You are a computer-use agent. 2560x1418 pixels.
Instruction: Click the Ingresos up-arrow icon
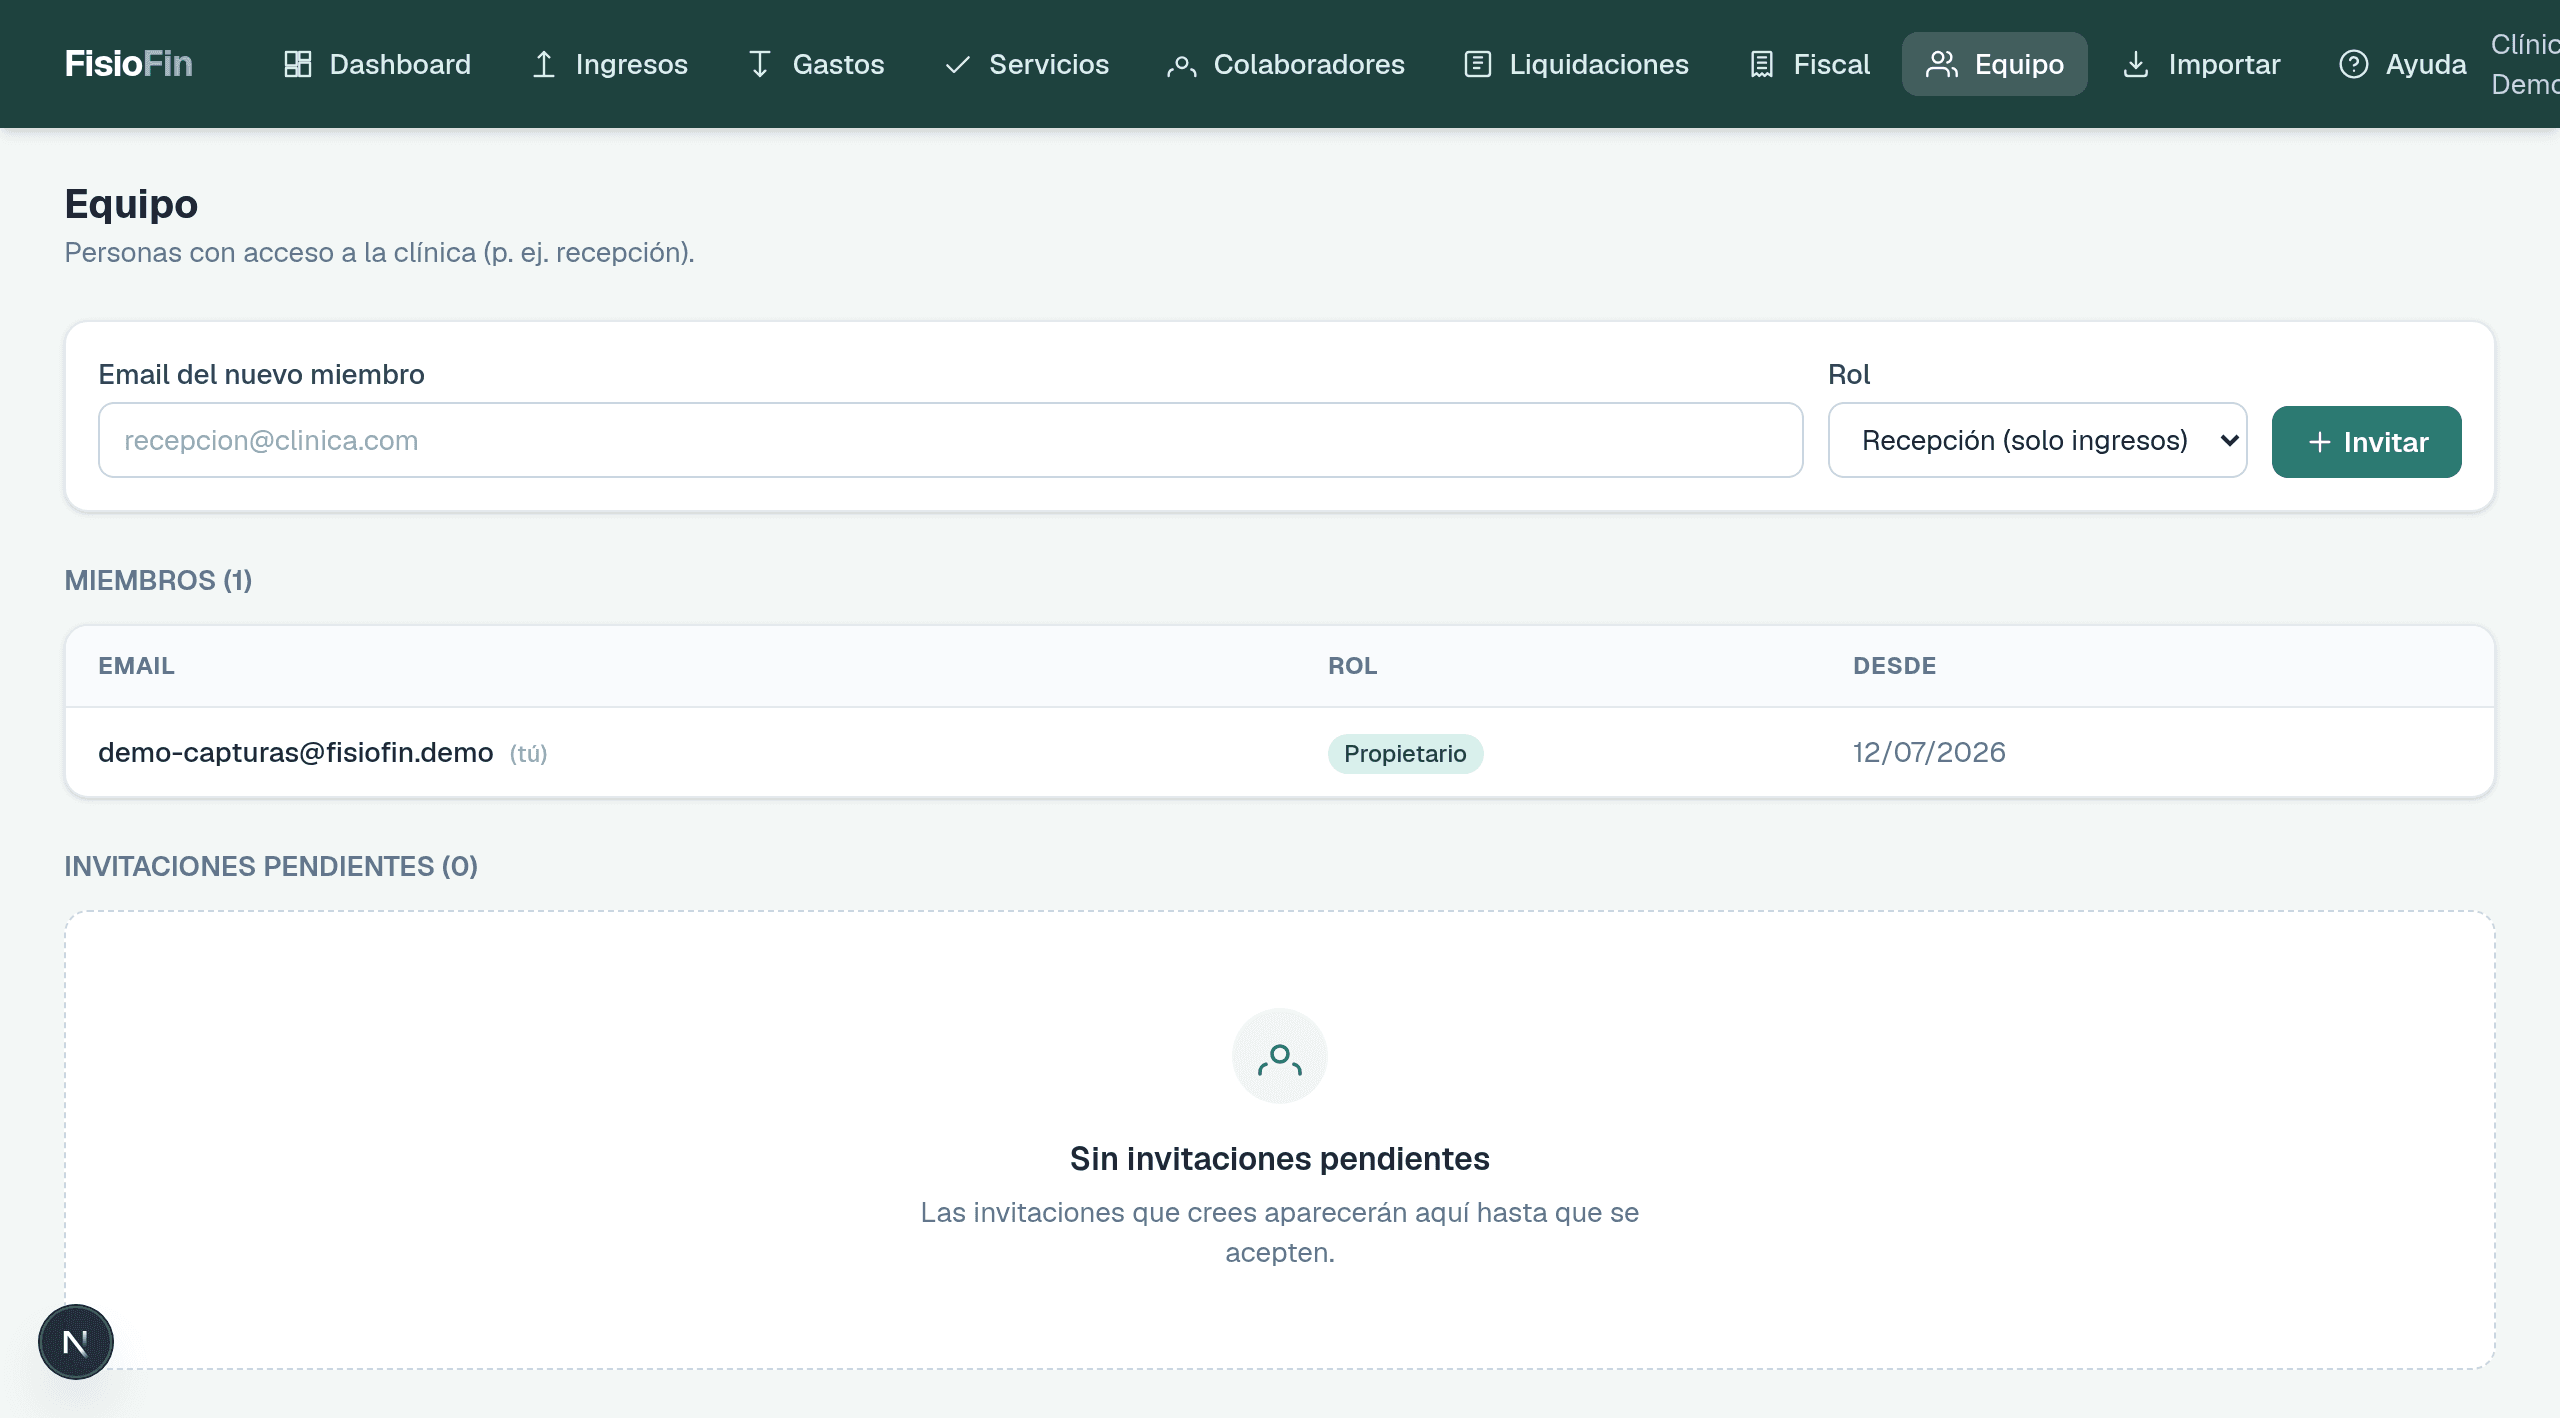[x=544, y=64]
